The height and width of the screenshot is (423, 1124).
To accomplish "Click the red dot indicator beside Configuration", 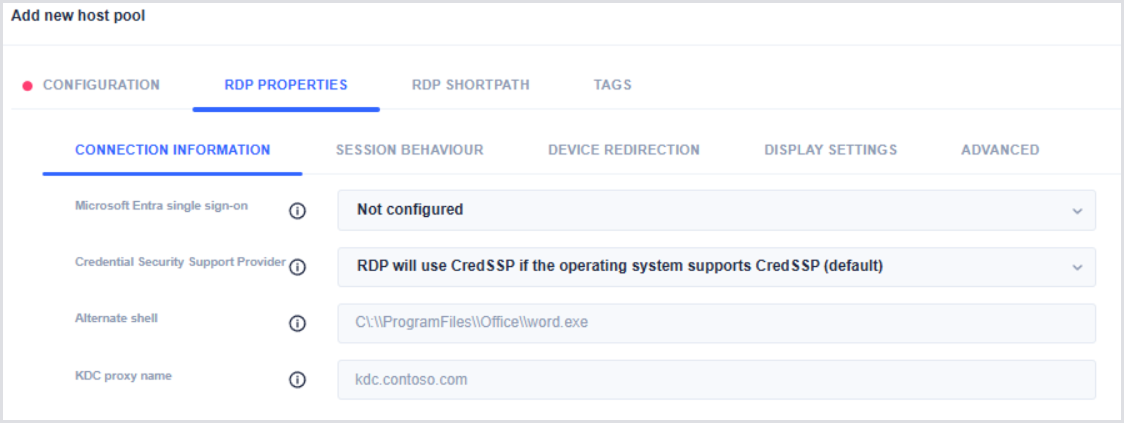I will point(27,85).
